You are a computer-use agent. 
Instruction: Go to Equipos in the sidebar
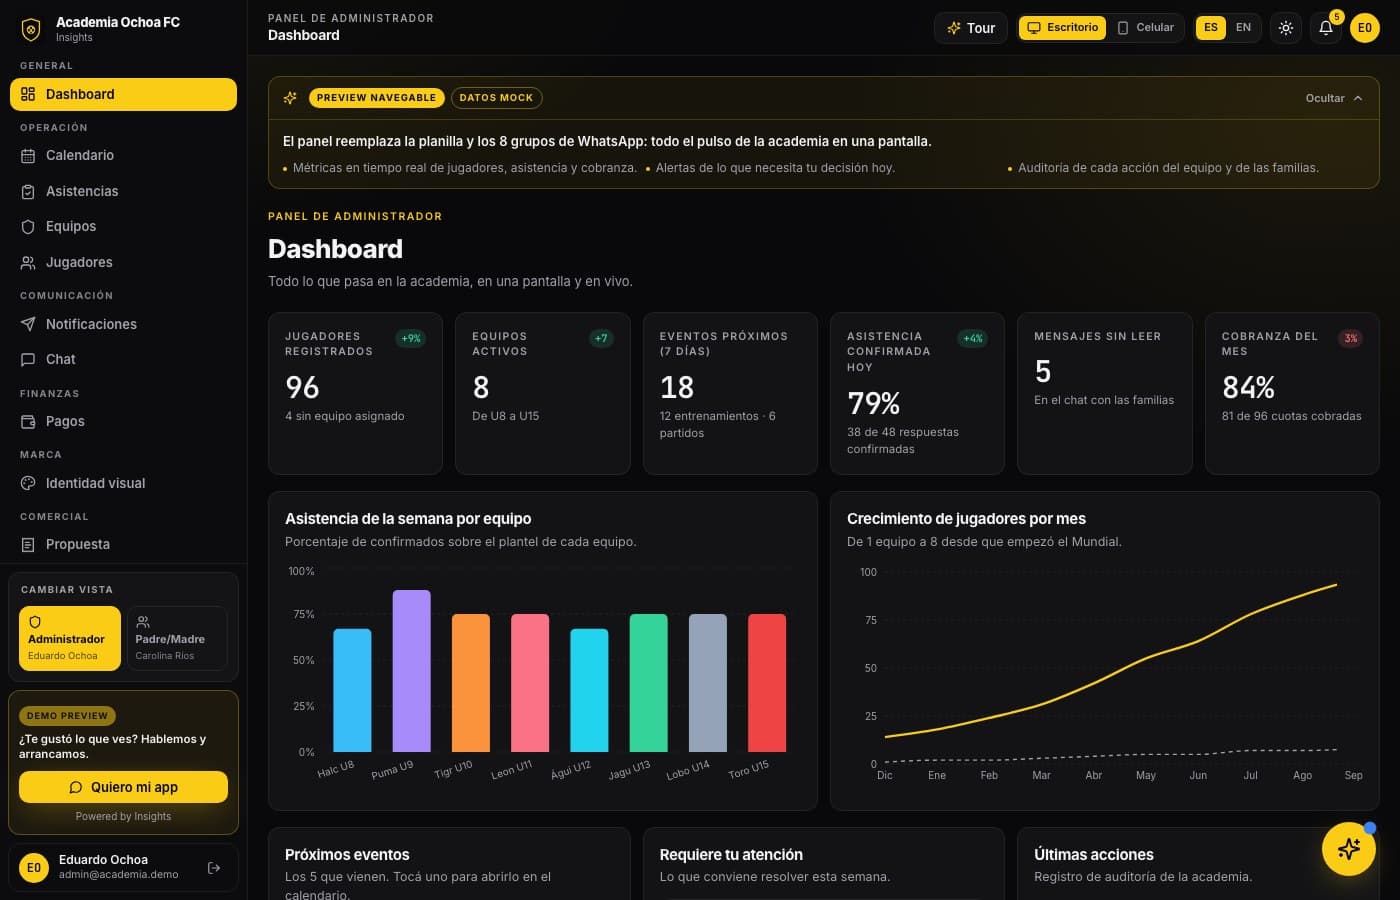[123, 227]
